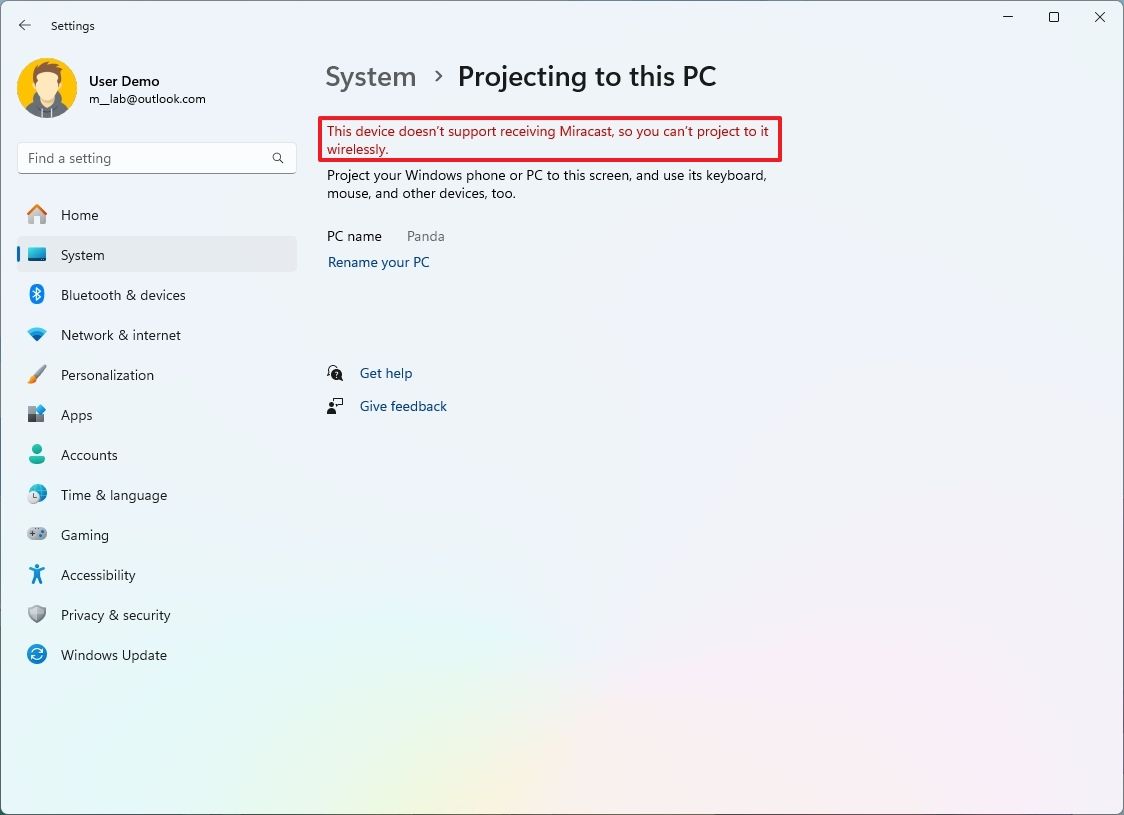Go back using the back arrow

(25, 26)
